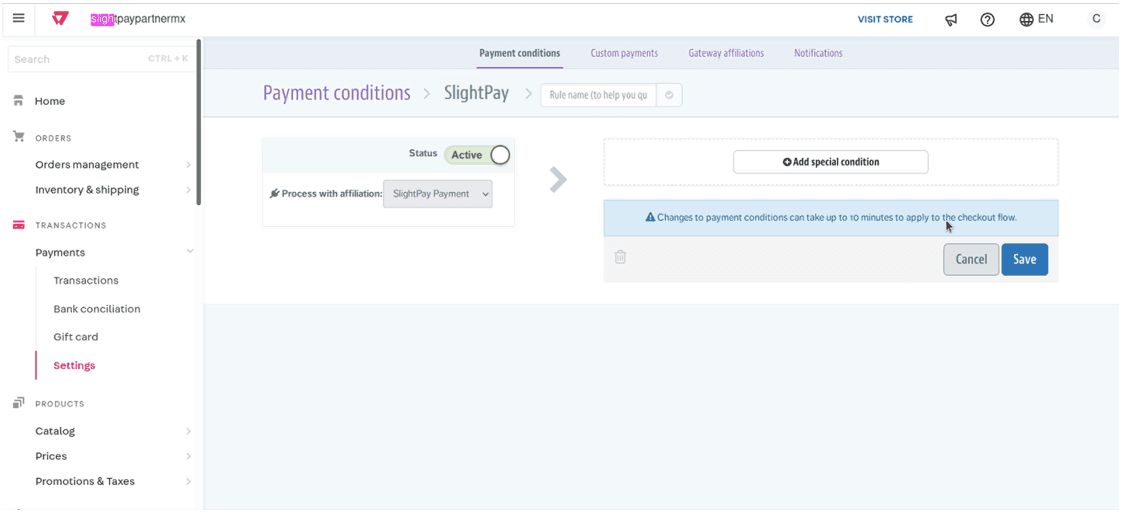Click the payment conditions warning message

point(831,217)
